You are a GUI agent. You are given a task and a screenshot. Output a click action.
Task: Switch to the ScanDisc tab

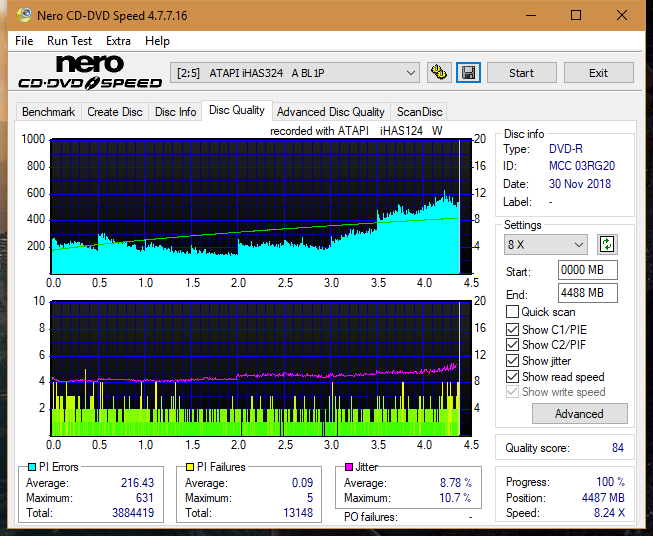click(419, 112)
